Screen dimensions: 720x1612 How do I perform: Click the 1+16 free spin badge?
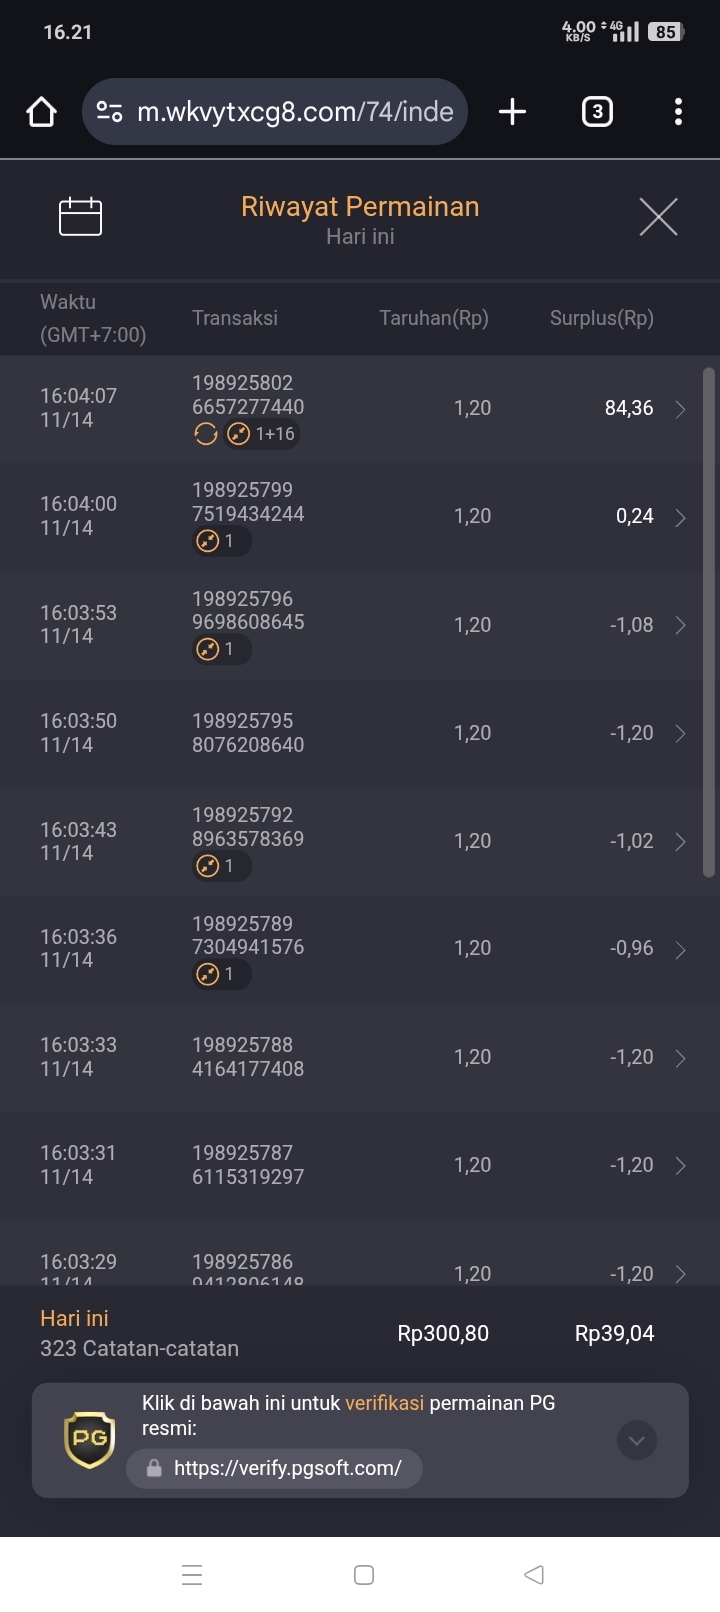pos(261,434)
